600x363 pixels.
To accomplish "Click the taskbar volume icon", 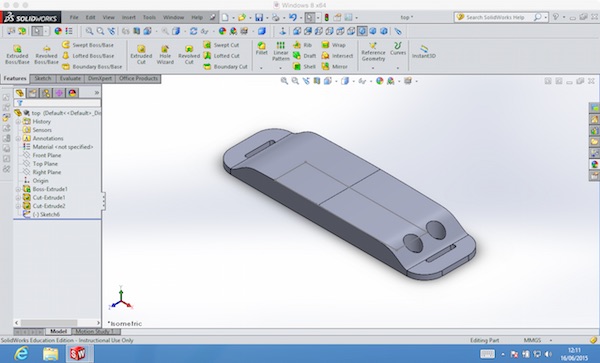I will pyautogui.click(x=548, y=354).
